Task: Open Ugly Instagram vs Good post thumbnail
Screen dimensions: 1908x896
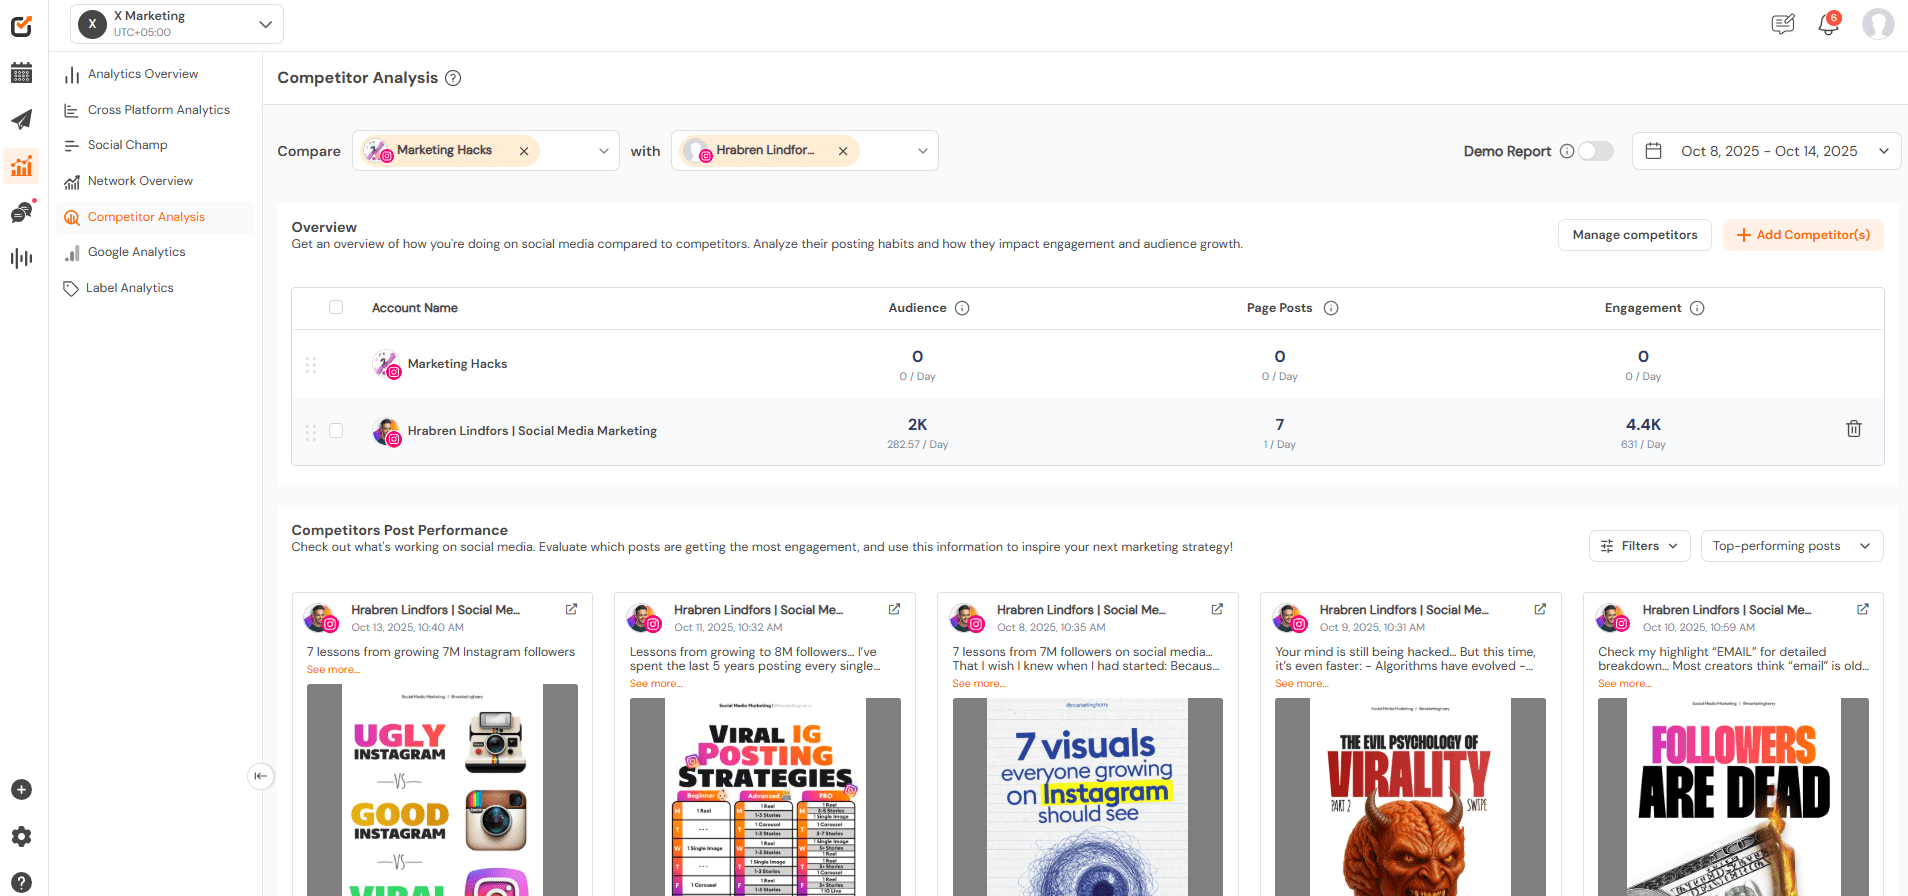Action: (x=442, y=790)
